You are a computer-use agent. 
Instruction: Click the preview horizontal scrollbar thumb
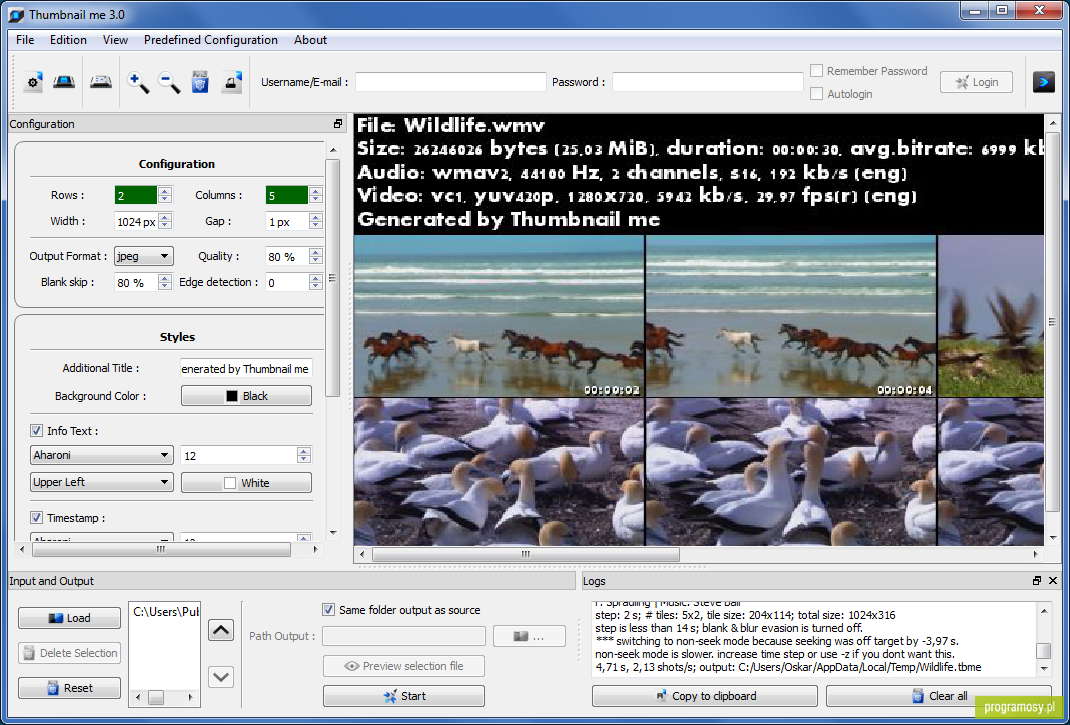tap(525, 554)
